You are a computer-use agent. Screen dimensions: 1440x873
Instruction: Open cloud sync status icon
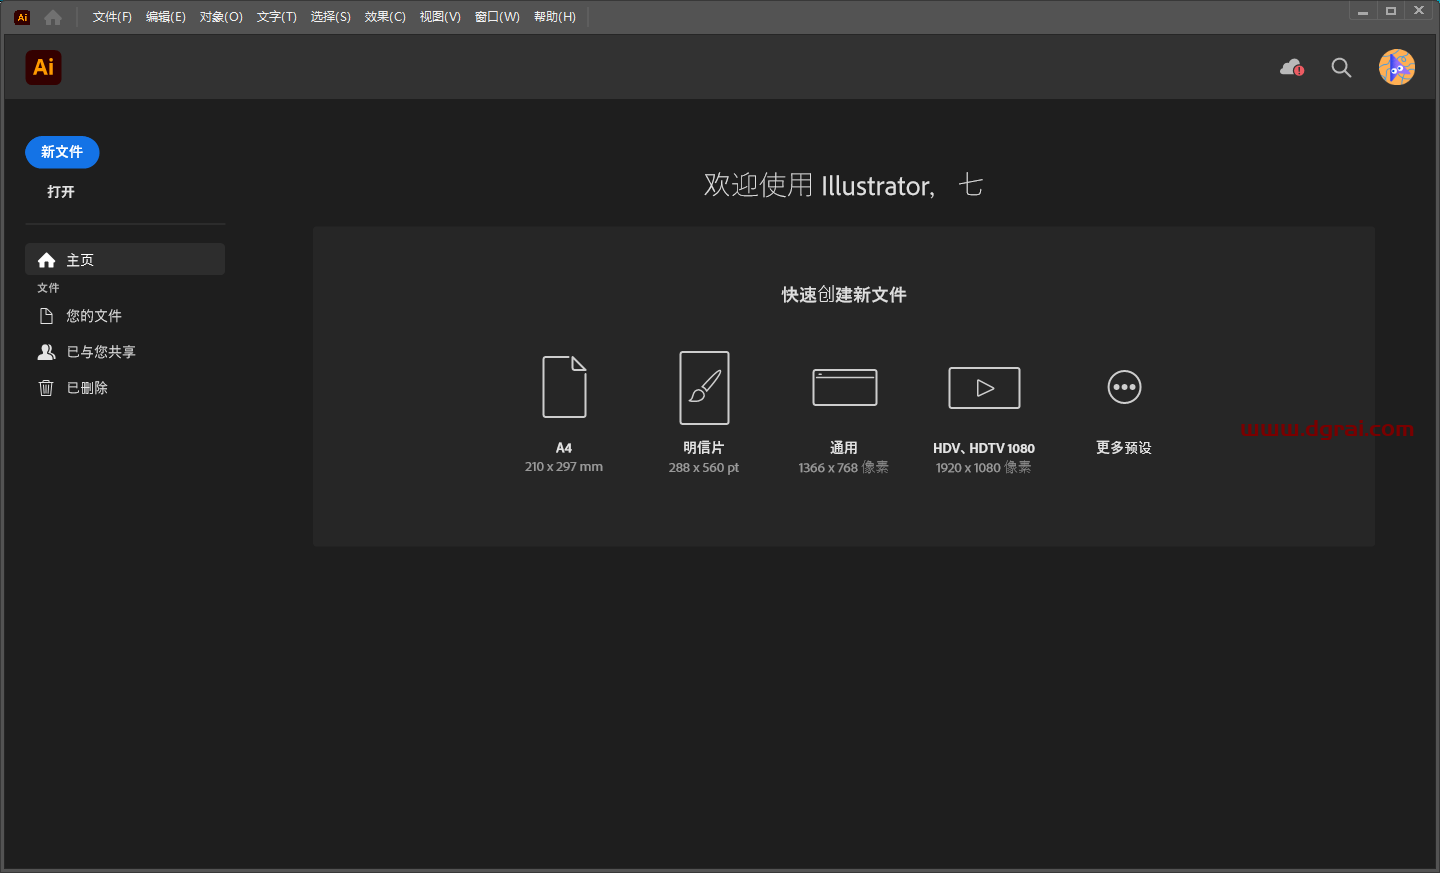tap(1292, 67)
